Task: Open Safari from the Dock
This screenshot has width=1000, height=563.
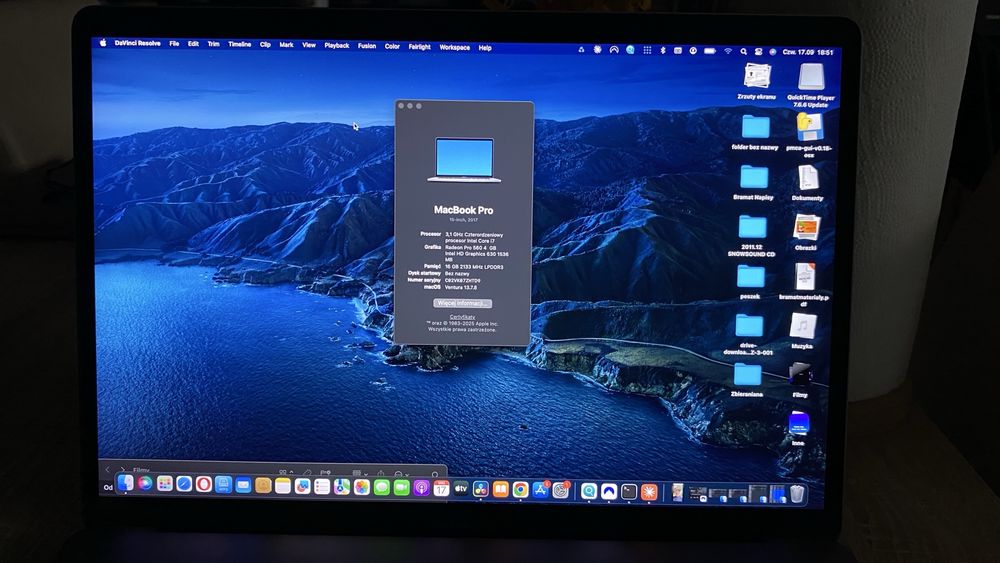Action: (x=184, y=485)
